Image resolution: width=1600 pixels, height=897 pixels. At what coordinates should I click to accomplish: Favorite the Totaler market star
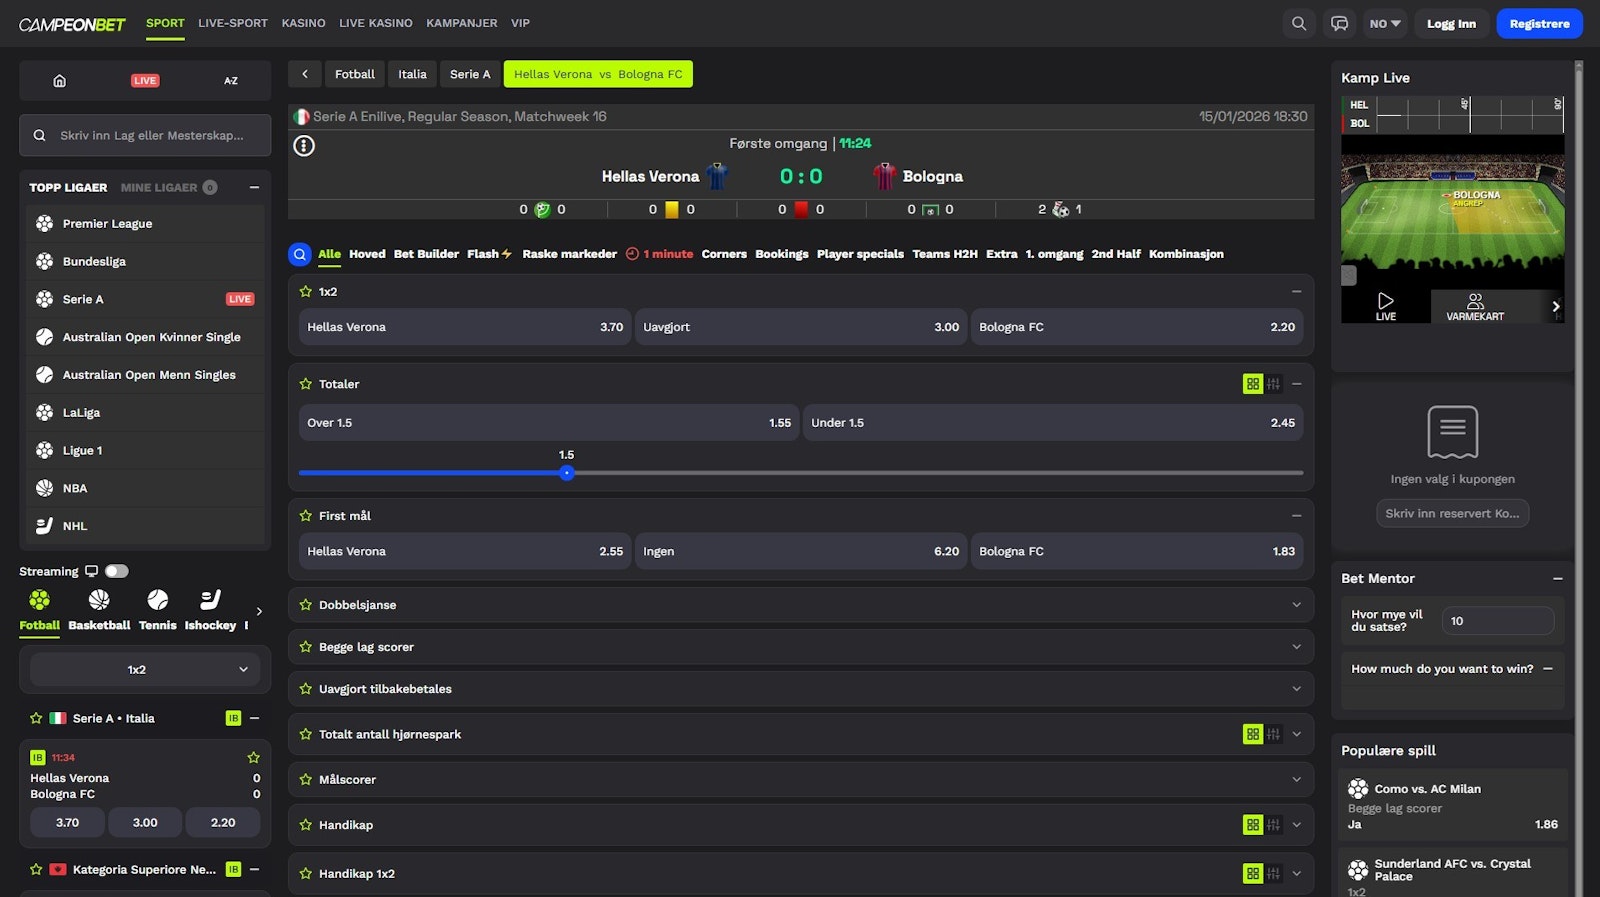306,383
